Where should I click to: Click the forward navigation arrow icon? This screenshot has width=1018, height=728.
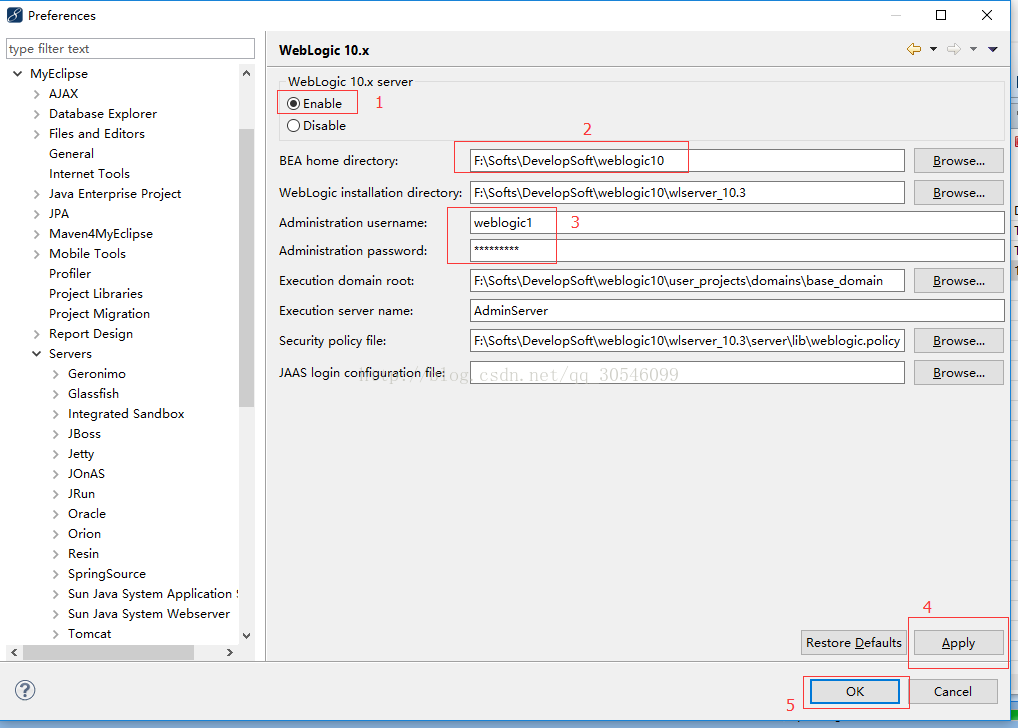point(954,49)
